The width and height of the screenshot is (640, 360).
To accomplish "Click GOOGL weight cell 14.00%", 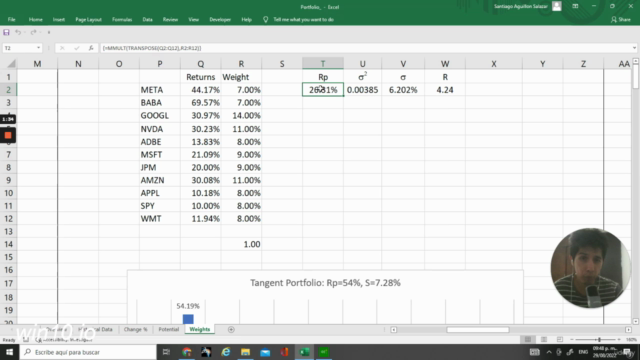I will pyautogui.click(x=241, y=116).
